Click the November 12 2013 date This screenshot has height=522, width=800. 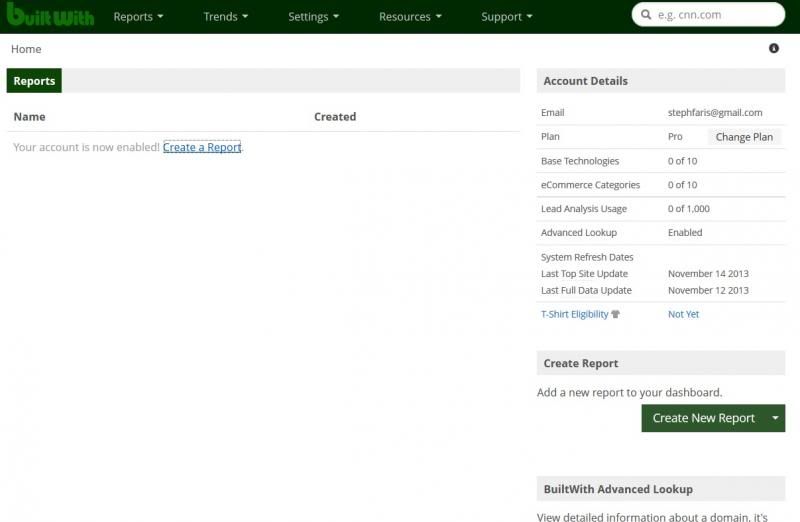click(x=708, y=290)
